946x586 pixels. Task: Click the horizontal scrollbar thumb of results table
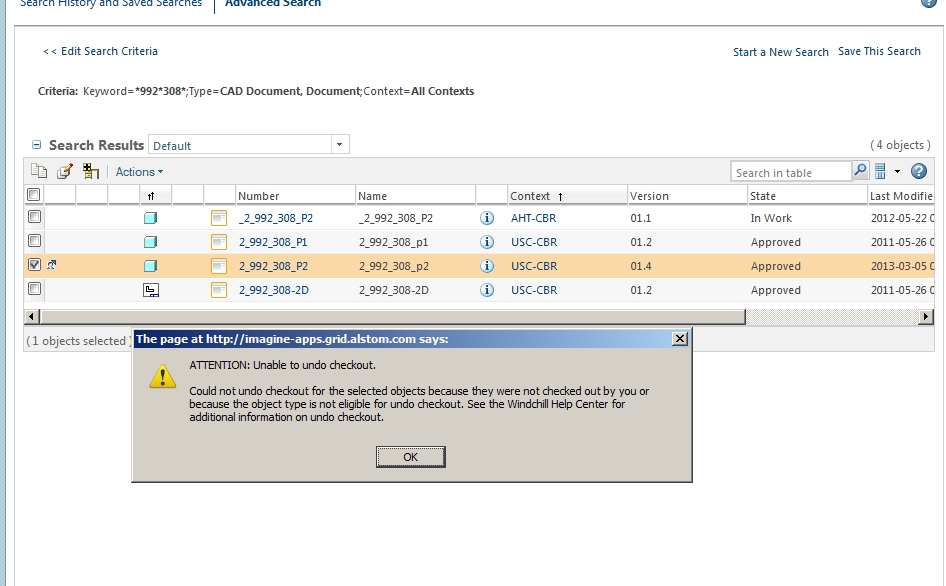click(393, 316)
